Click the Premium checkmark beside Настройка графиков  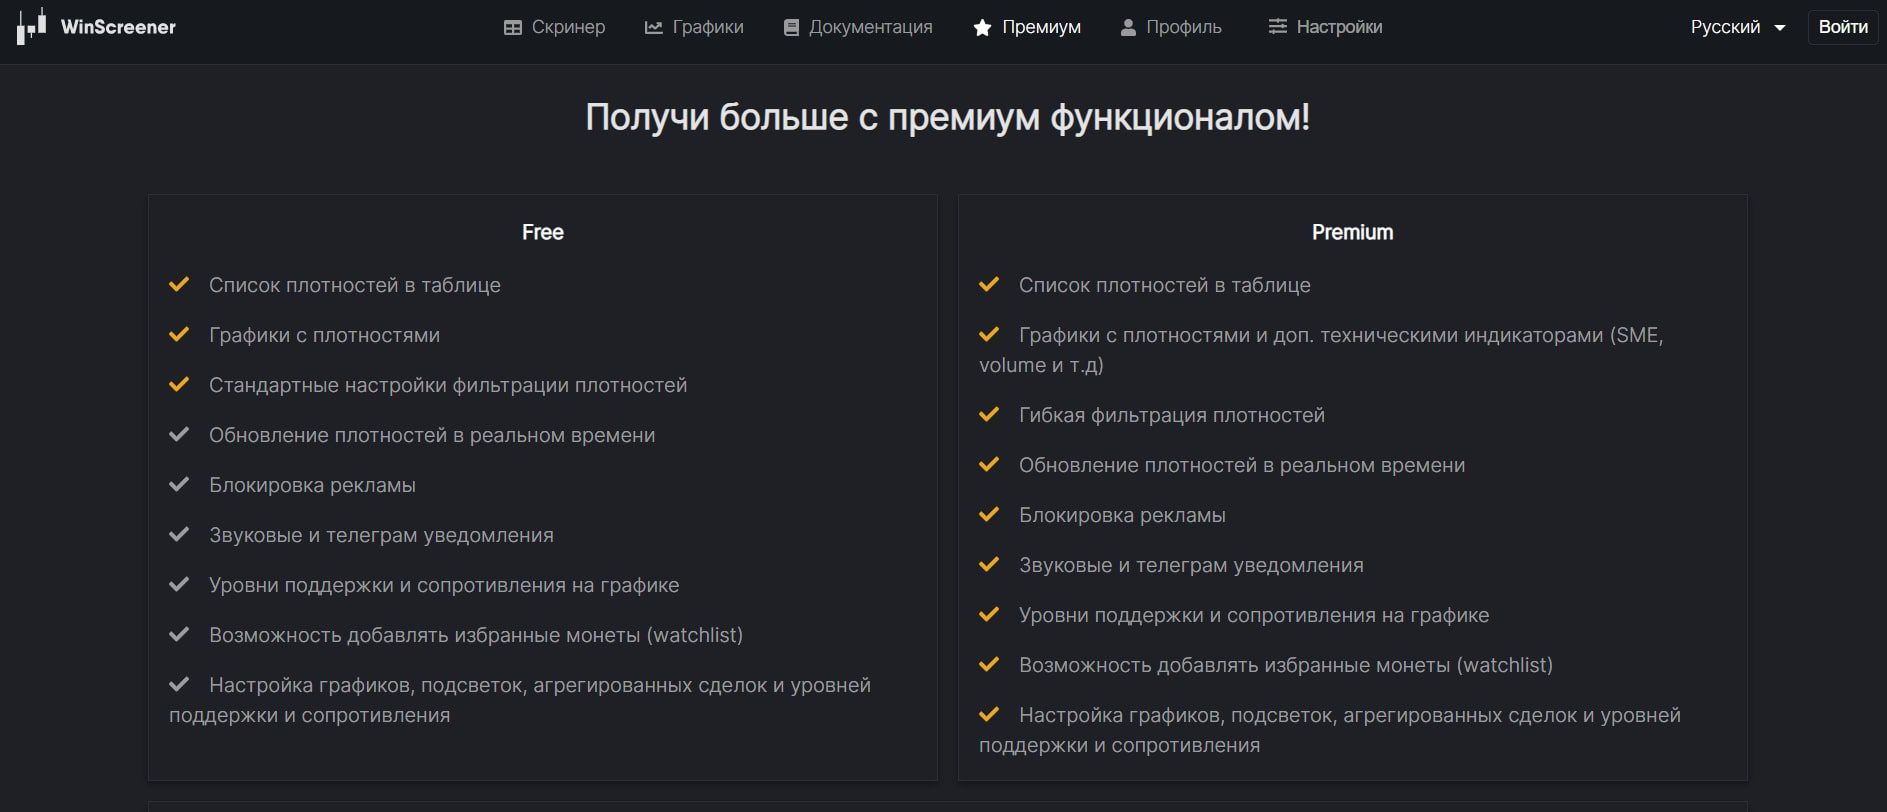[989, 715]
